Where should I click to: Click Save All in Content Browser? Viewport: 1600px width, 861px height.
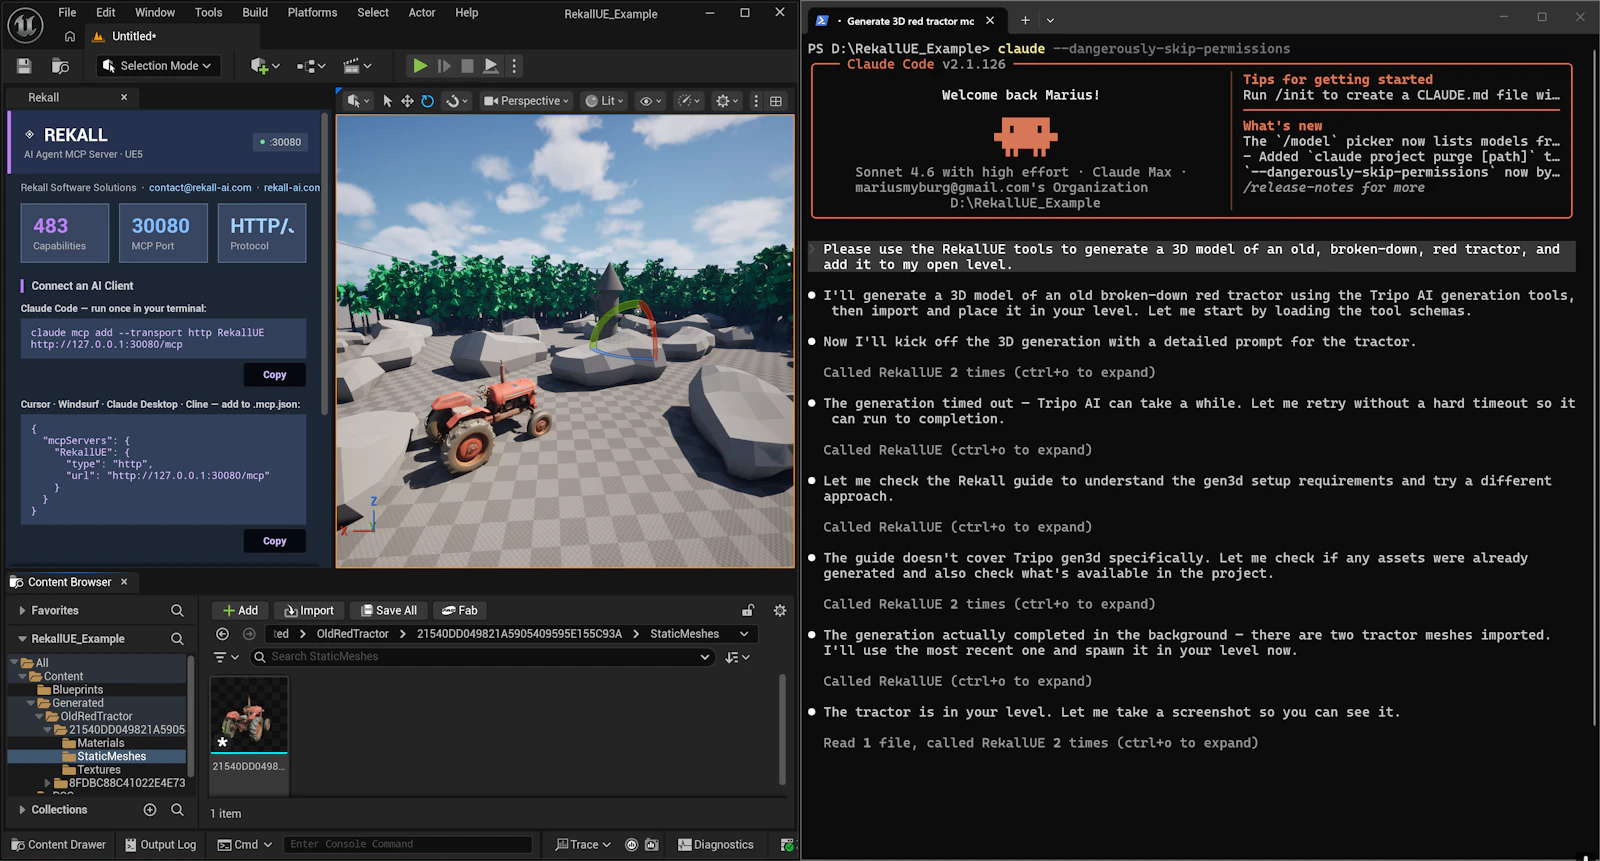tap(388, 611)
